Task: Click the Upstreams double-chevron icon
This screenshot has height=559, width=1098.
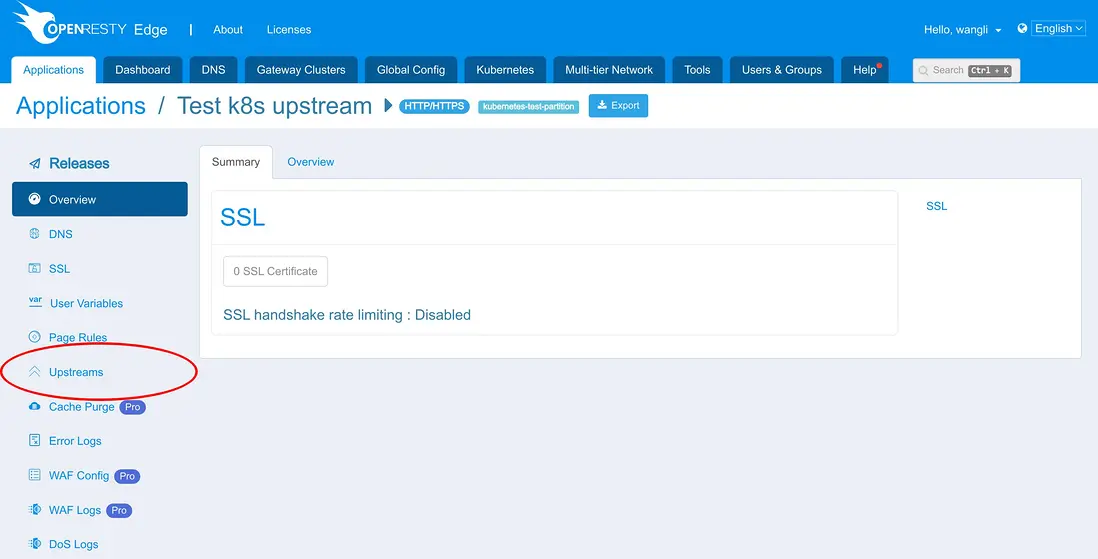Action: (34, 372)
